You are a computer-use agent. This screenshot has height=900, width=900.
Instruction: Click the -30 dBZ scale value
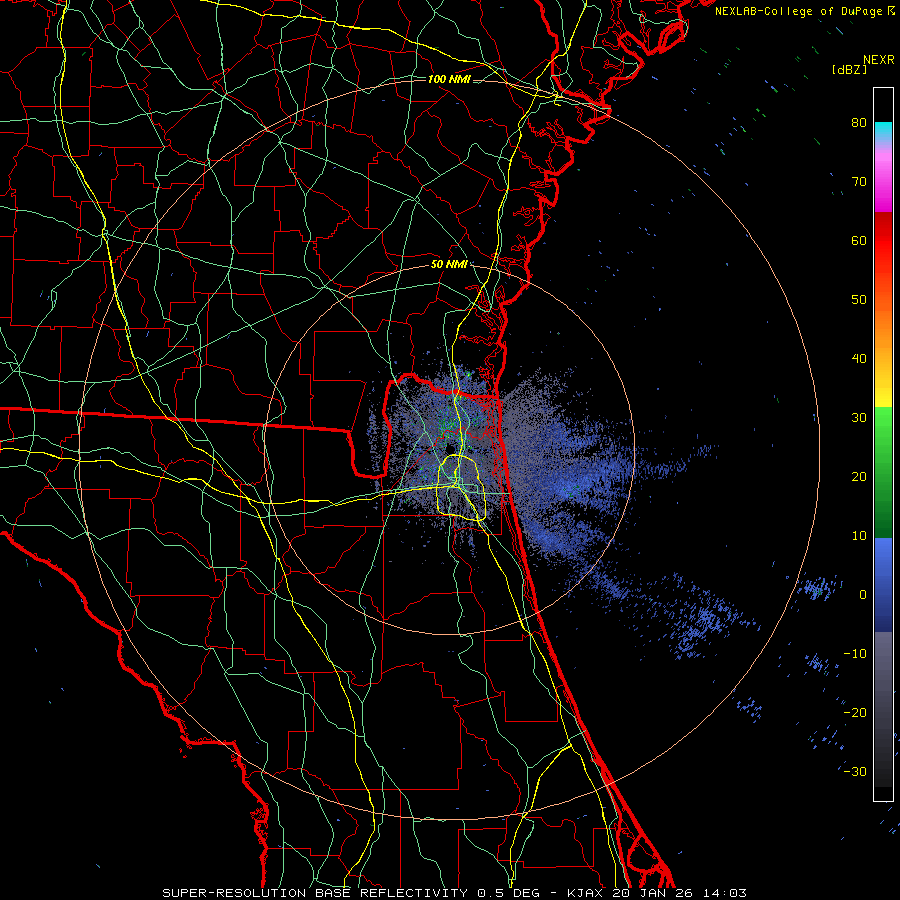point(855,771)
